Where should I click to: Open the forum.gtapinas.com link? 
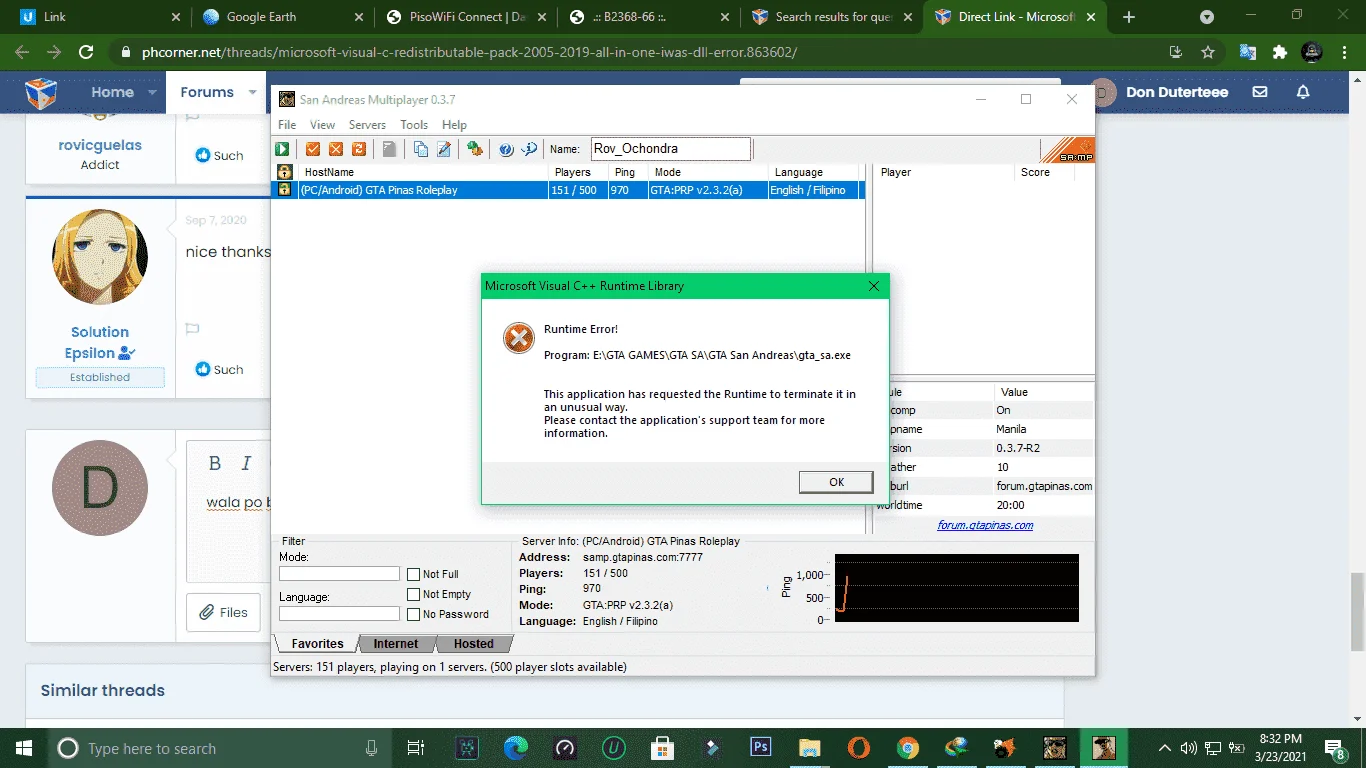(x=985, y=525)
